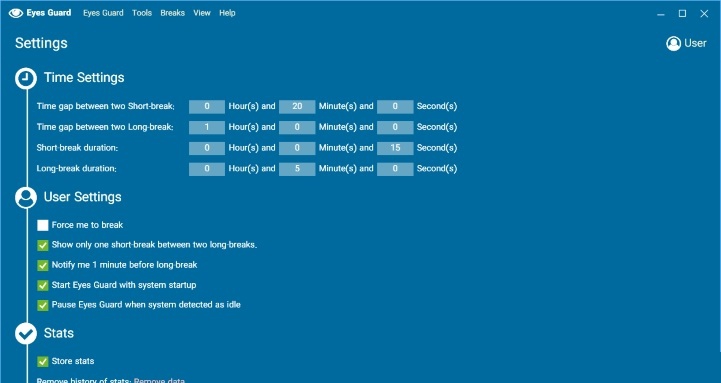Toggle the Store stats checkbox
The width and height of the screenshot is (721, 383).
coord(43,362)
